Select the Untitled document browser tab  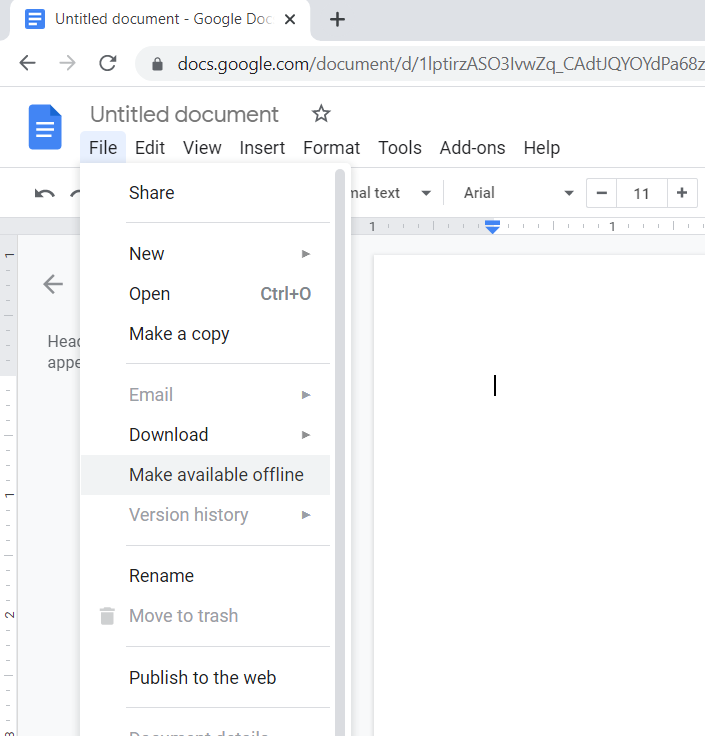tap(160, 19)
